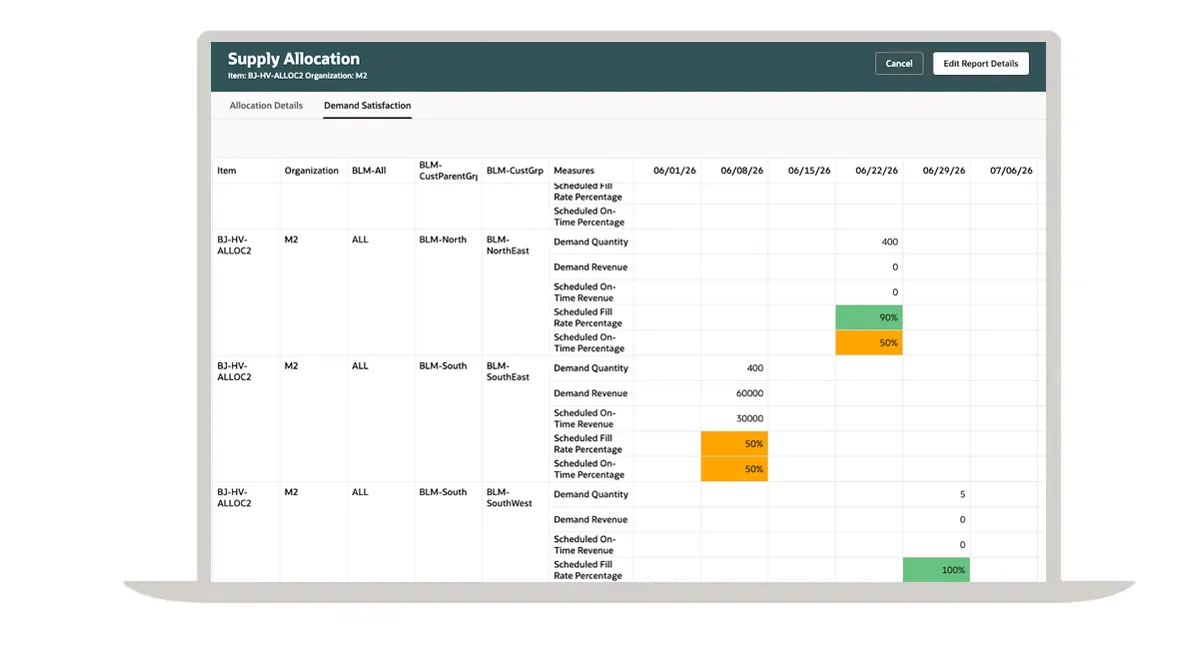Click the Item column header

pyautogui.click(x=227, y=171)
